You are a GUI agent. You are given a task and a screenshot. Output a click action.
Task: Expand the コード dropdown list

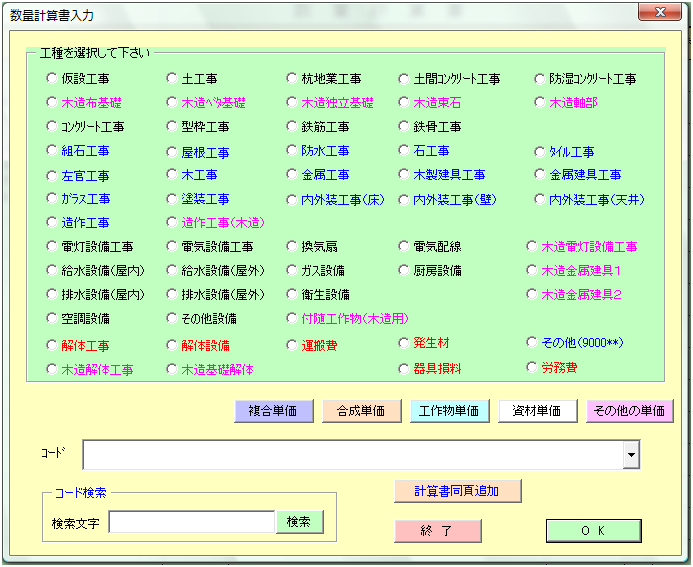coord(630,455)
